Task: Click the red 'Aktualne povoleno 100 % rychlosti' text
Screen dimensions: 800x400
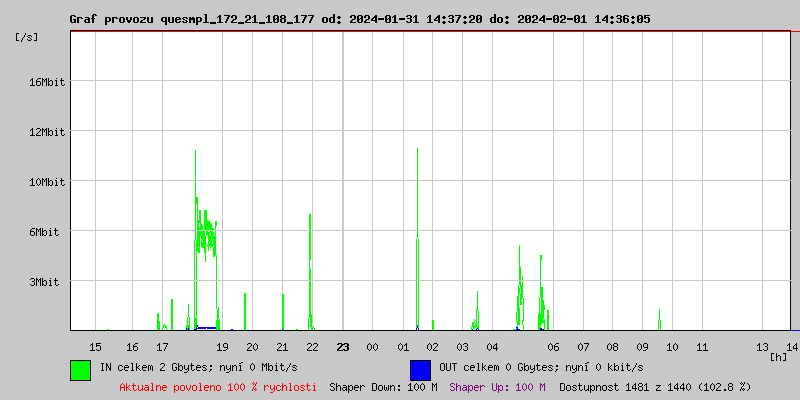Action: tap(218, 387)
